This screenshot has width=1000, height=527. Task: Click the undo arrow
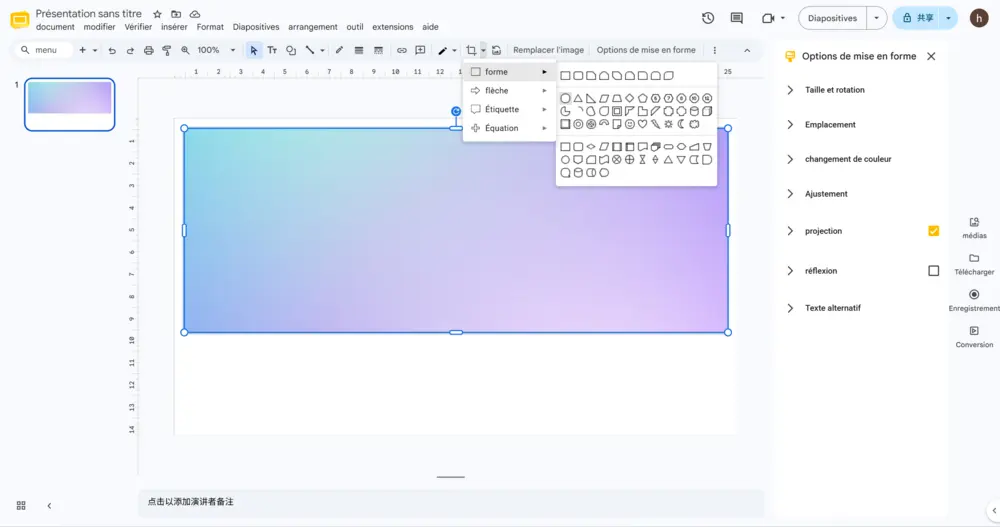pyautogui.click(x=112, y=50)
